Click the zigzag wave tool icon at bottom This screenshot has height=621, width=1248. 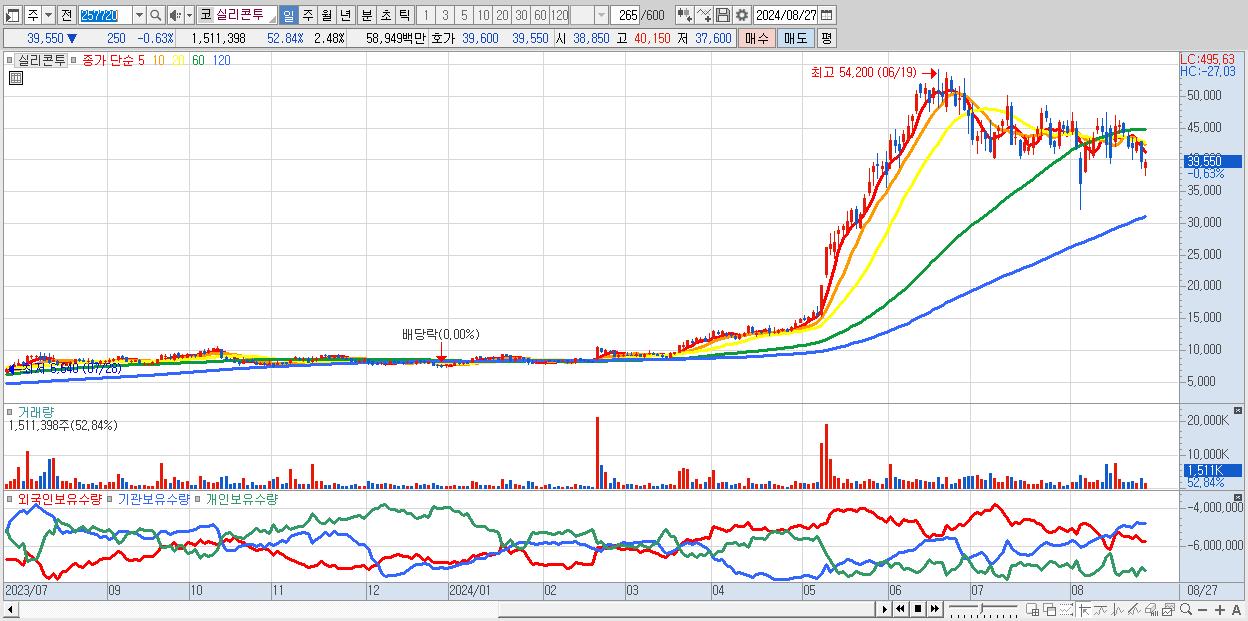(1118, 609)
